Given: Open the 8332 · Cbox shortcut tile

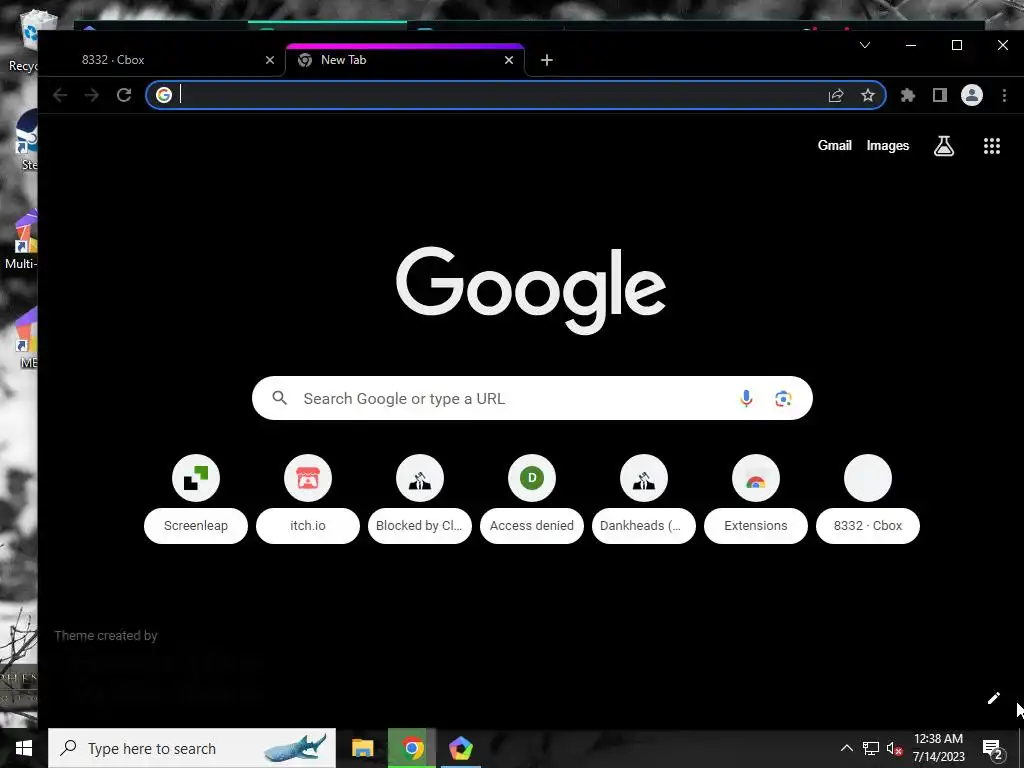Looking at the screenshot, I should 868,499.
